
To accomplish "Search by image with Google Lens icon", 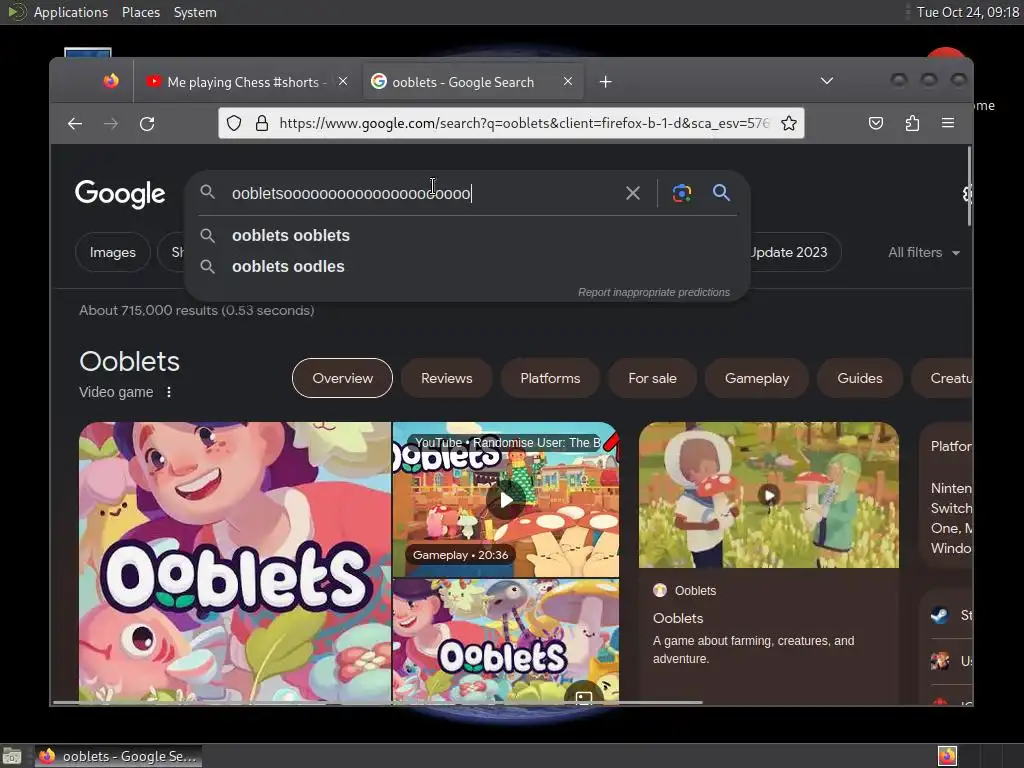I will click(x=681, y=193).
